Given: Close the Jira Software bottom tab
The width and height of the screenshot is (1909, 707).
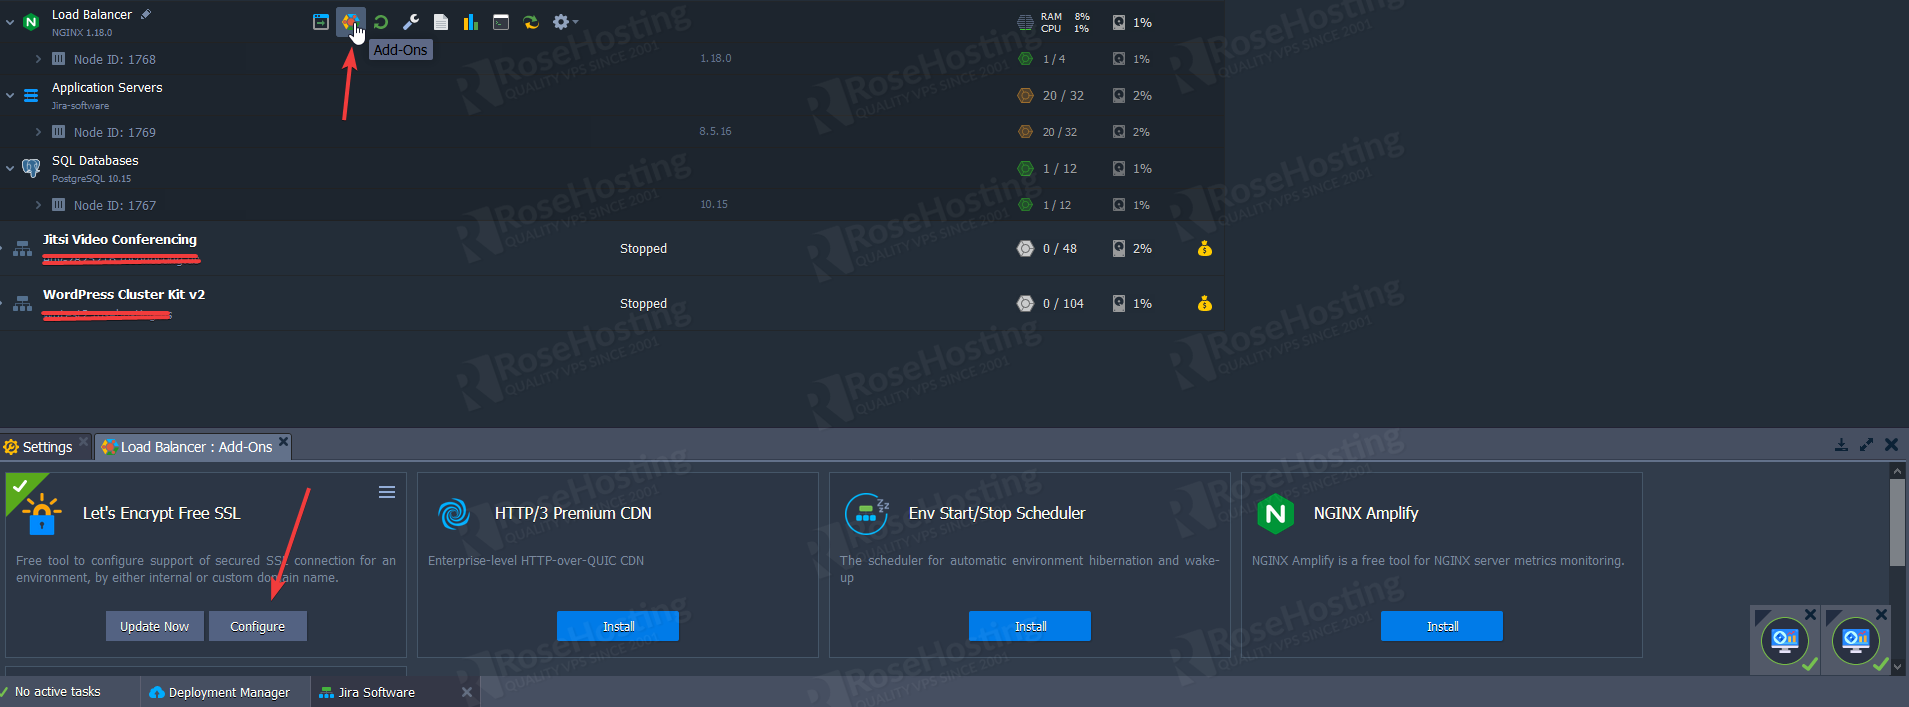Looking at the screenshot, I should [466, 692].
